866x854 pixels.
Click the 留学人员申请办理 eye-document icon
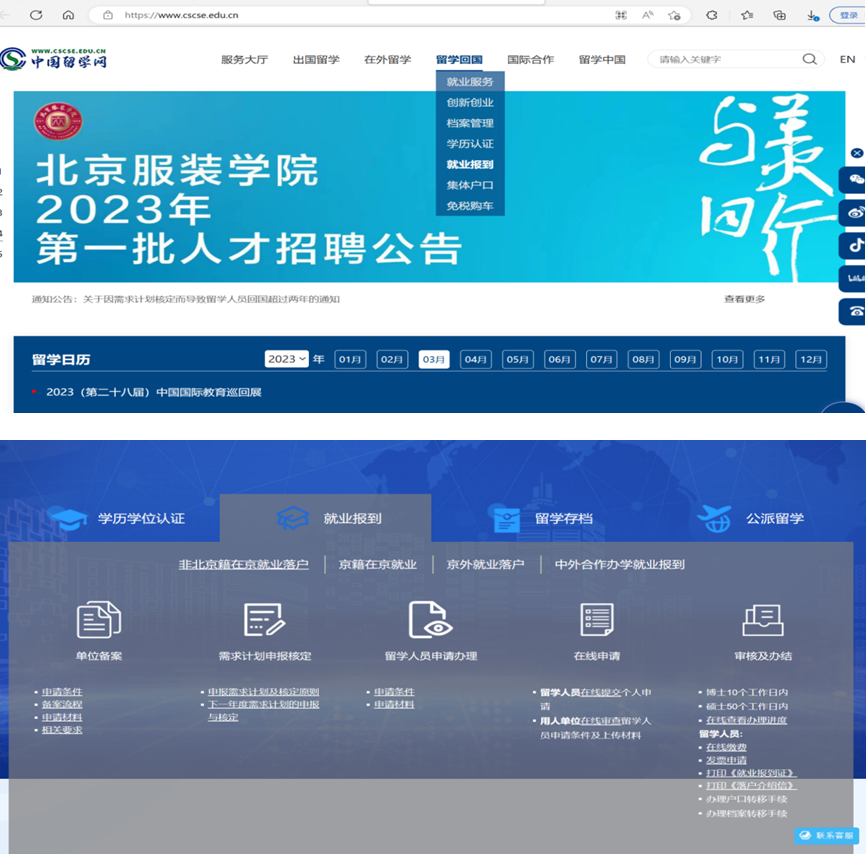pyautogui.click(x=430, y=620)
